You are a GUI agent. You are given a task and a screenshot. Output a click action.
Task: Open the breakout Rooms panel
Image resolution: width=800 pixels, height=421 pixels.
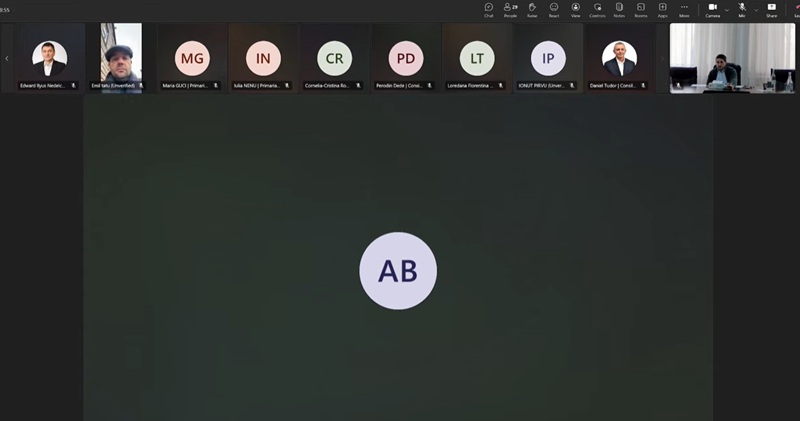(x=640, y=10)
